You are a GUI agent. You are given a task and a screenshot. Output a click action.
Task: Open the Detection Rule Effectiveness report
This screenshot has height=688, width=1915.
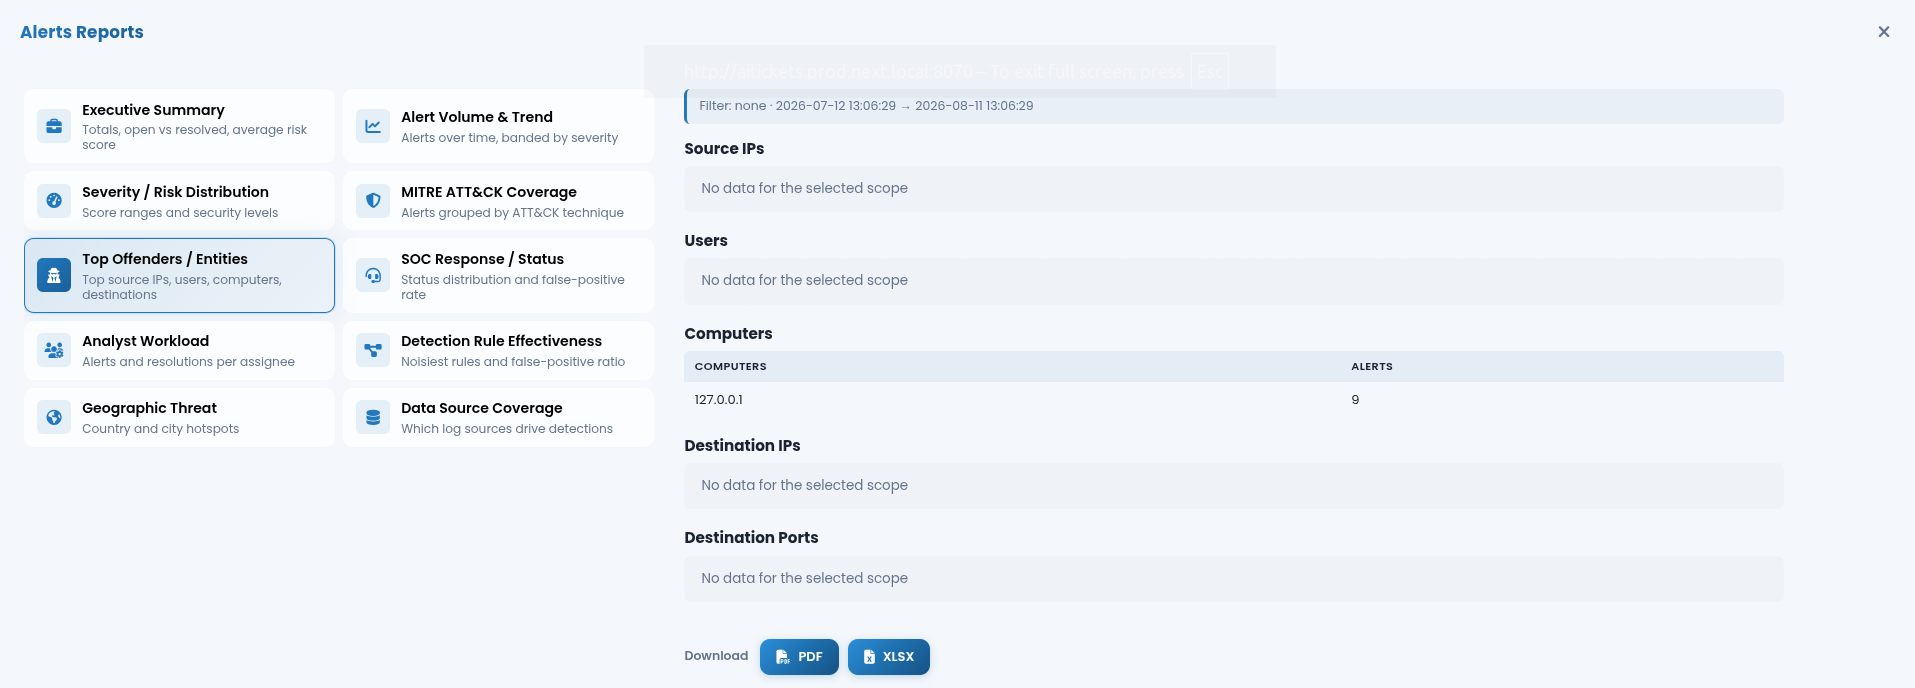click(498, 350)
